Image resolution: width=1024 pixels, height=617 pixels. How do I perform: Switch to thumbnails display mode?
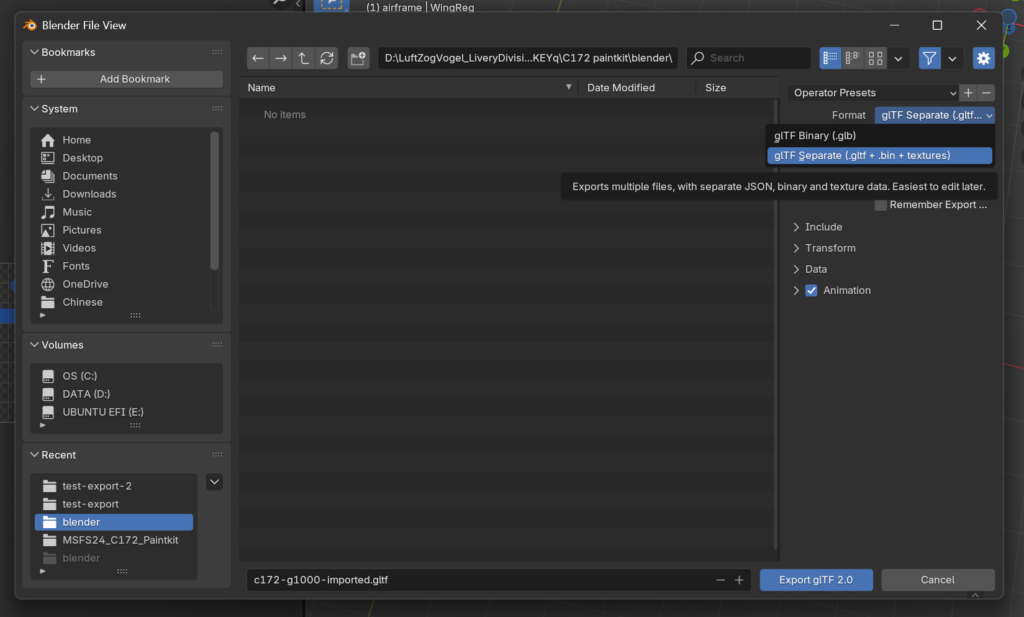[875, 59]
